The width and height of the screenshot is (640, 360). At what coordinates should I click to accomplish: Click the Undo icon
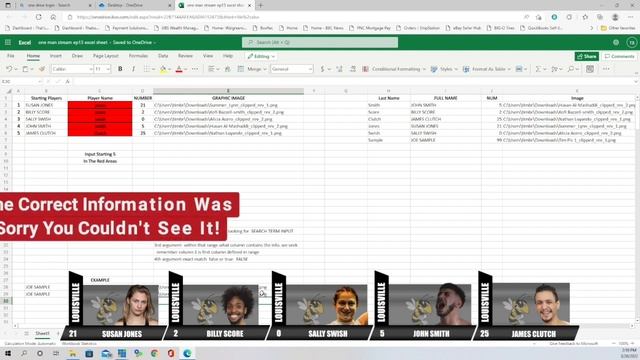tap(9, 69)
